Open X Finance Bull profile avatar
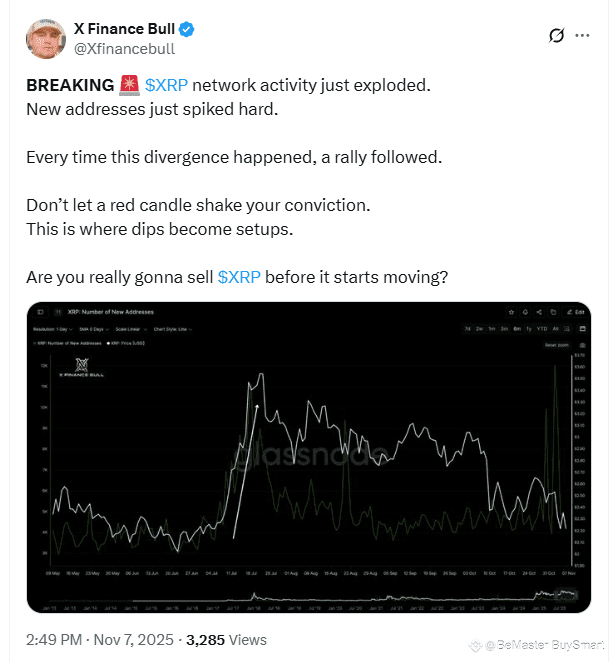The width and height of the screenshot is (612, 662). point(46,38)
